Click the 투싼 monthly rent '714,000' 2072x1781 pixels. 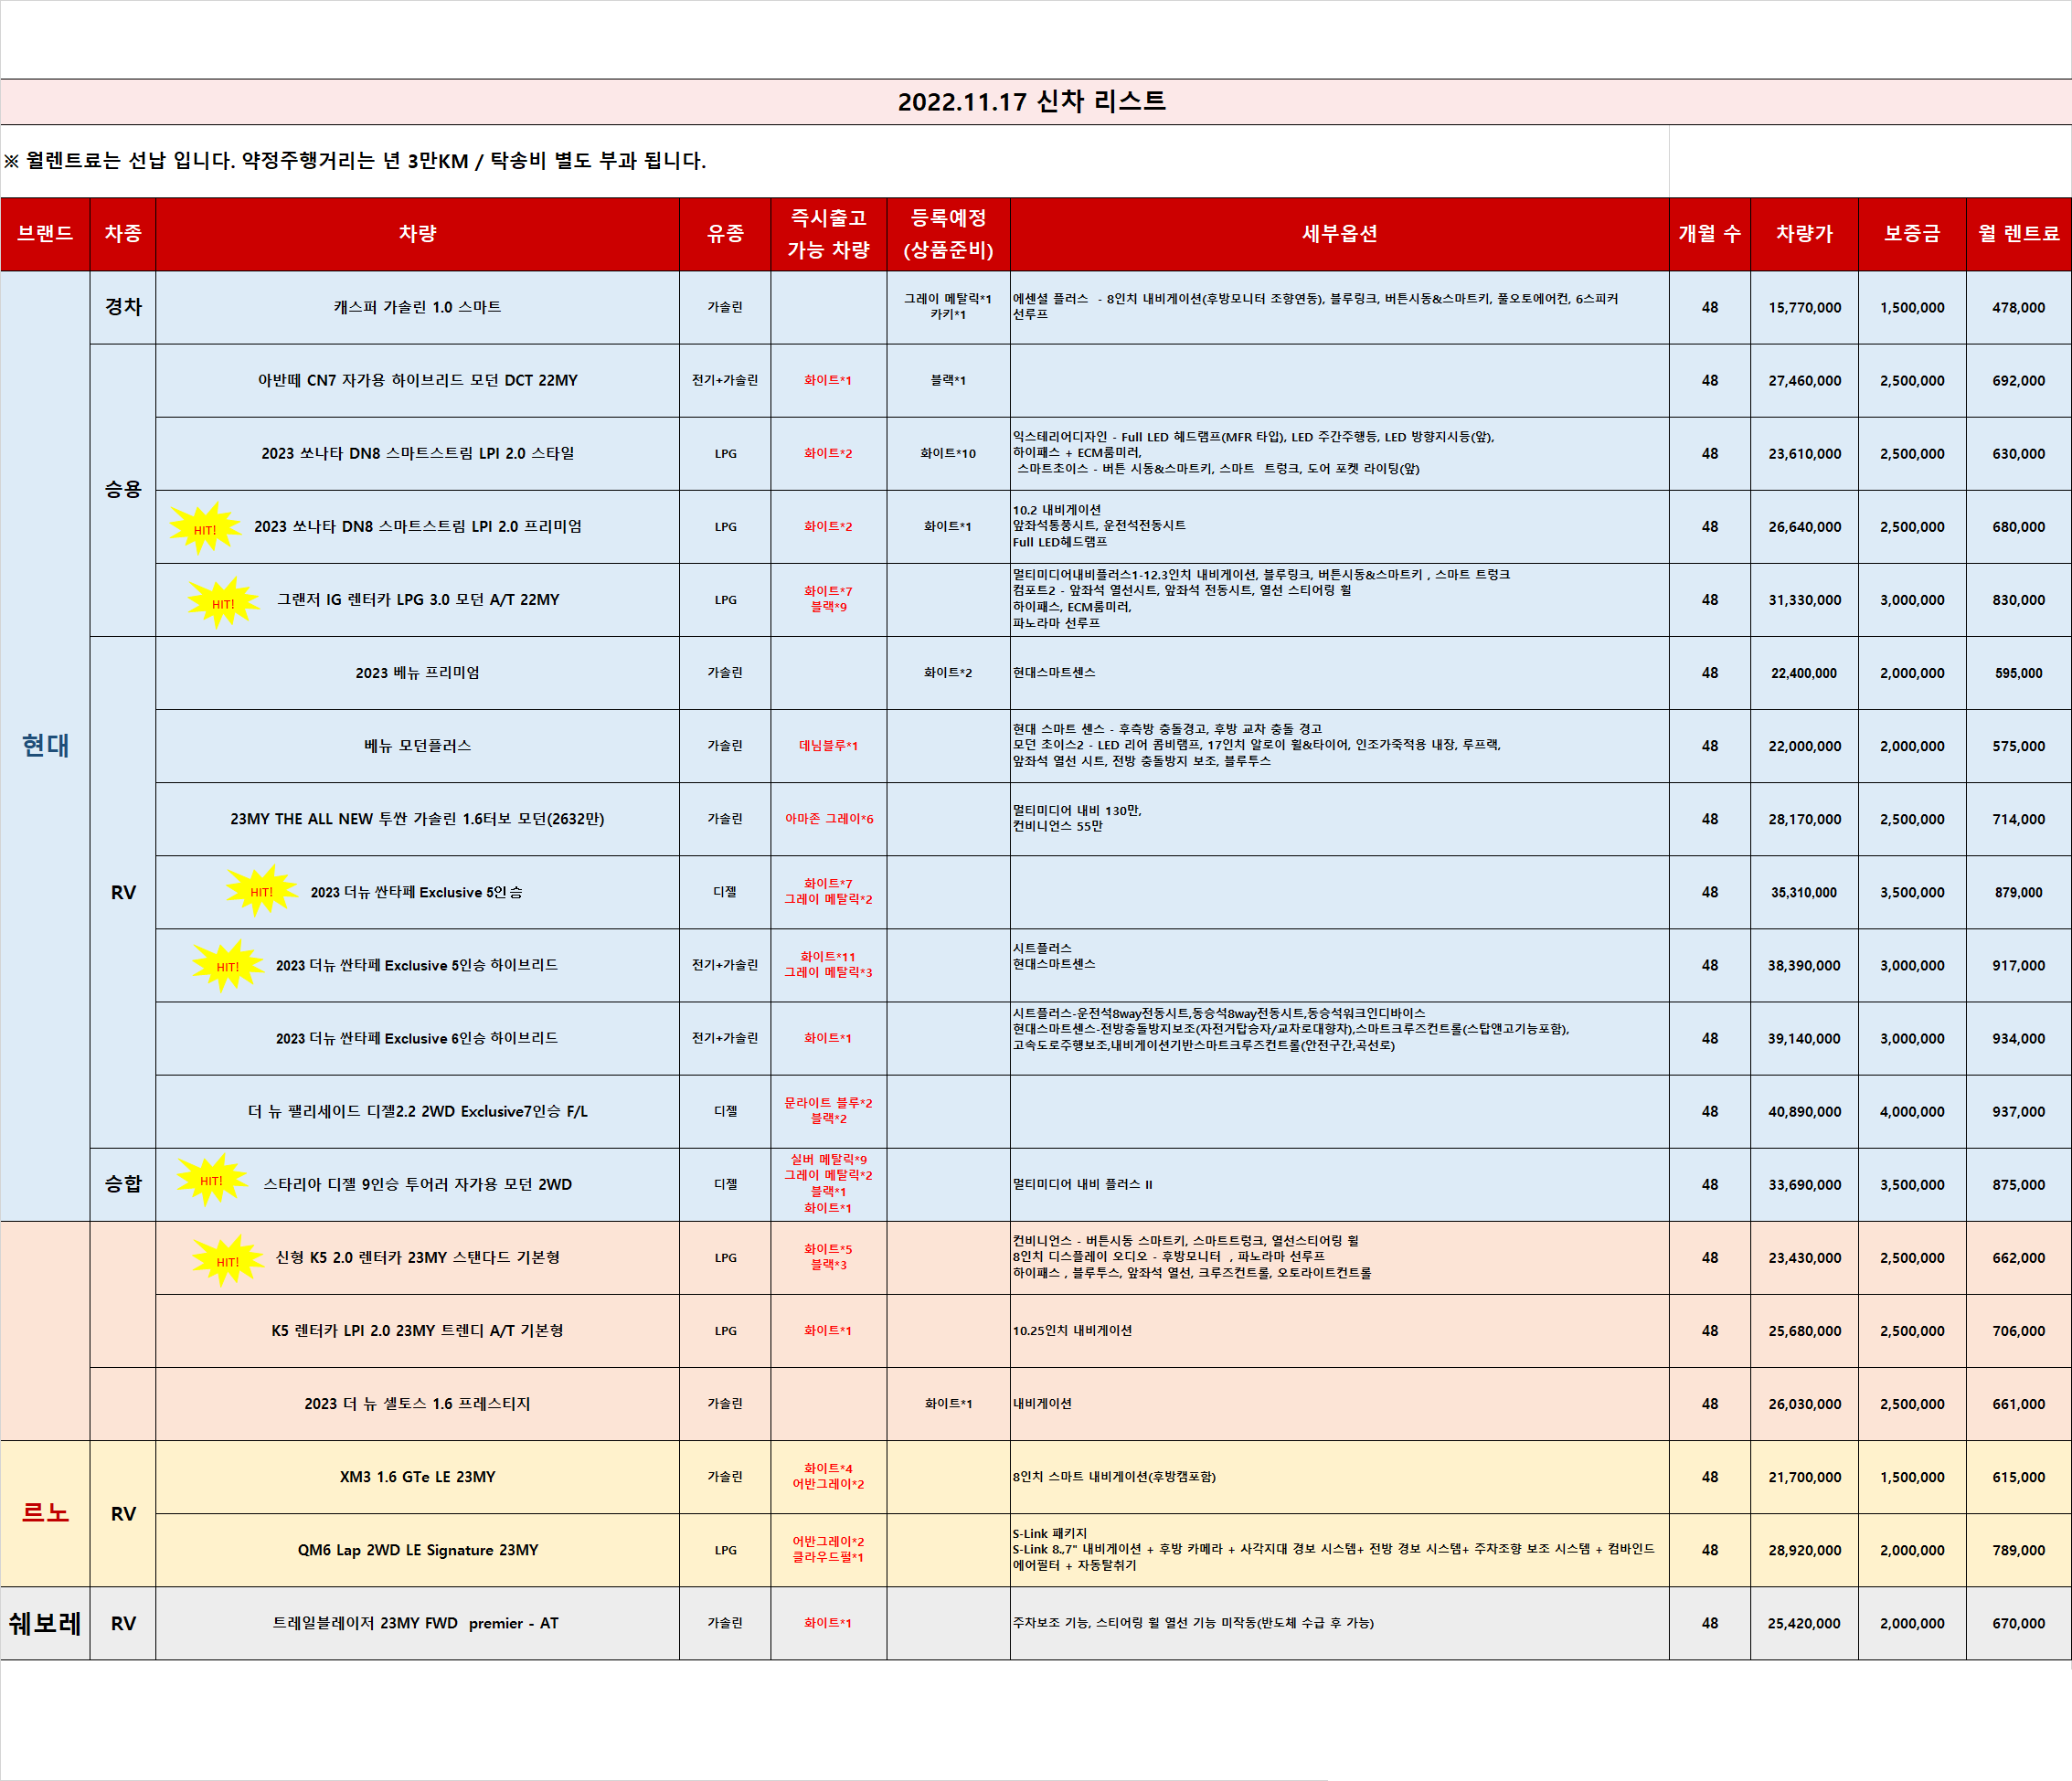(x=2019, y=819)
